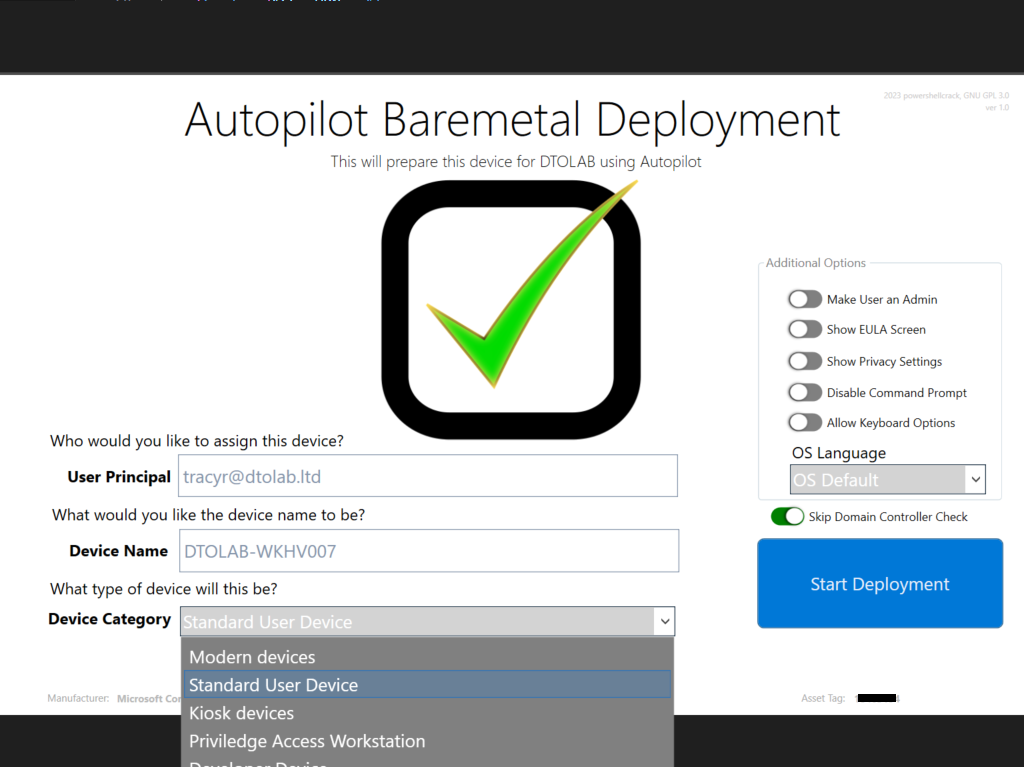Collapse the Device Category dropdown arrow
Image resolution: width=1024 pixels, height=767 pixels.
tap(664, 621)
